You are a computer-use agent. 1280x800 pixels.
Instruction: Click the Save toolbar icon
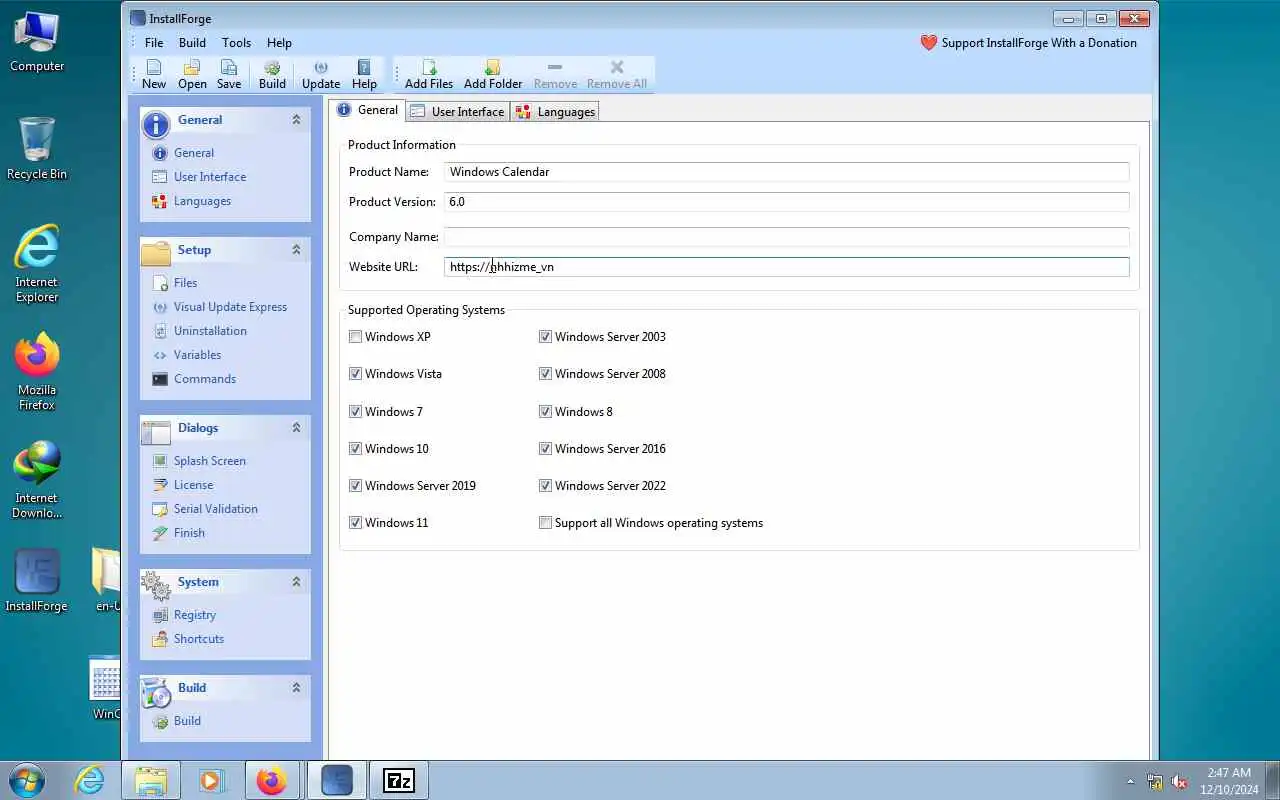click(229, 75)
